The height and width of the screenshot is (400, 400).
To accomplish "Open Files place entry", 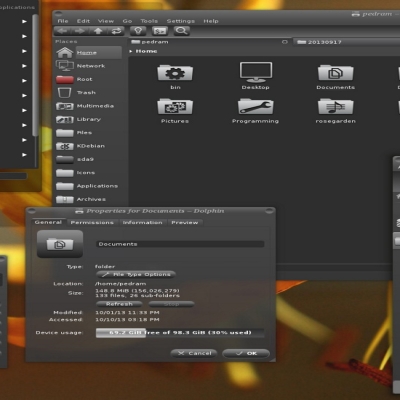I will pos(89,133).
